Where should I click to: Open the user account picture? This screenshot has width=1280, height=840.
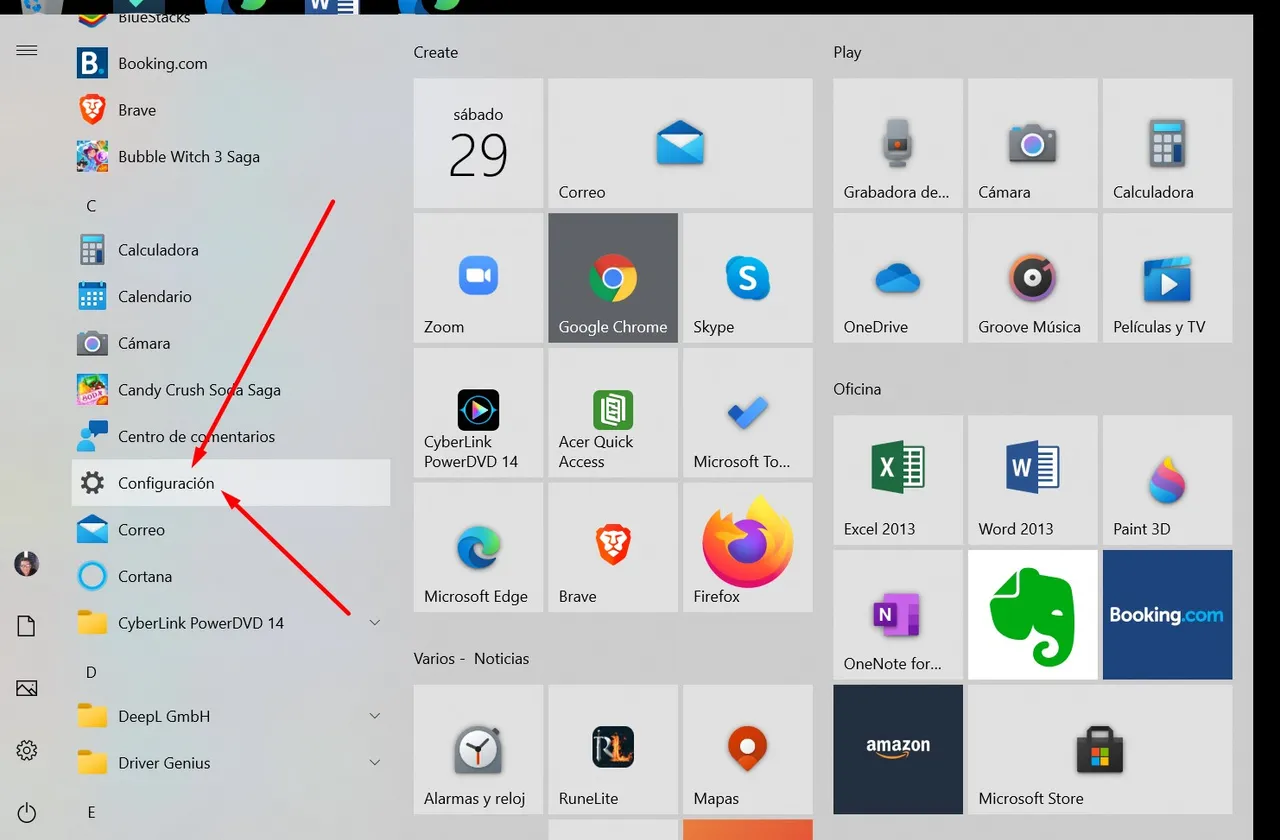pos(27,563)
